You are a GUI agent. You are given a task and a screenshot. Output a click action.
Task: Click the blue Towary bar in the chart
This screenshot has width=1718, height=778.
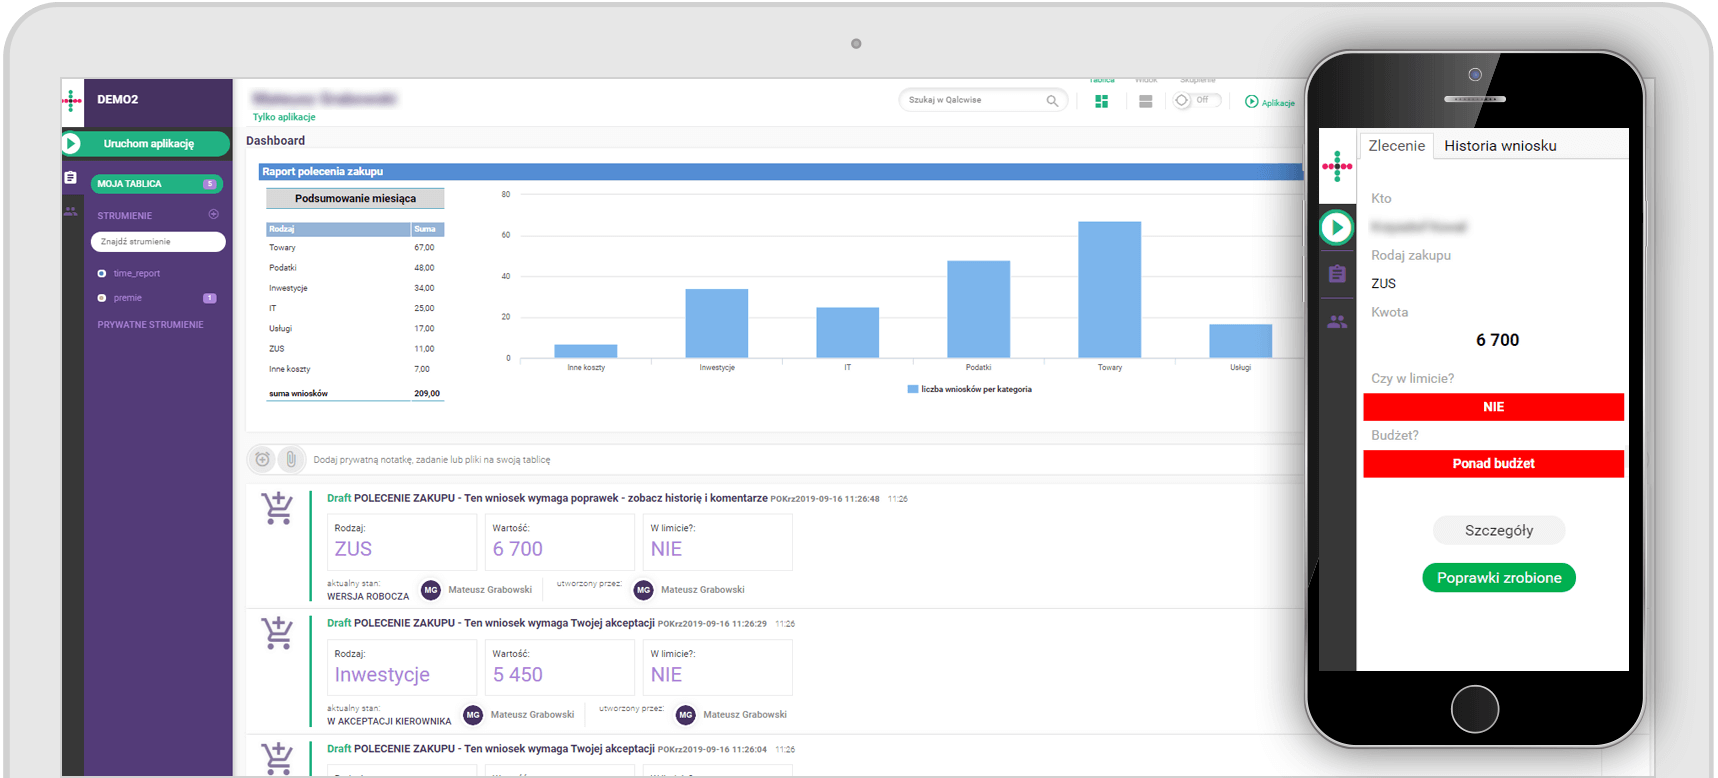click(x=1109, y=289)
